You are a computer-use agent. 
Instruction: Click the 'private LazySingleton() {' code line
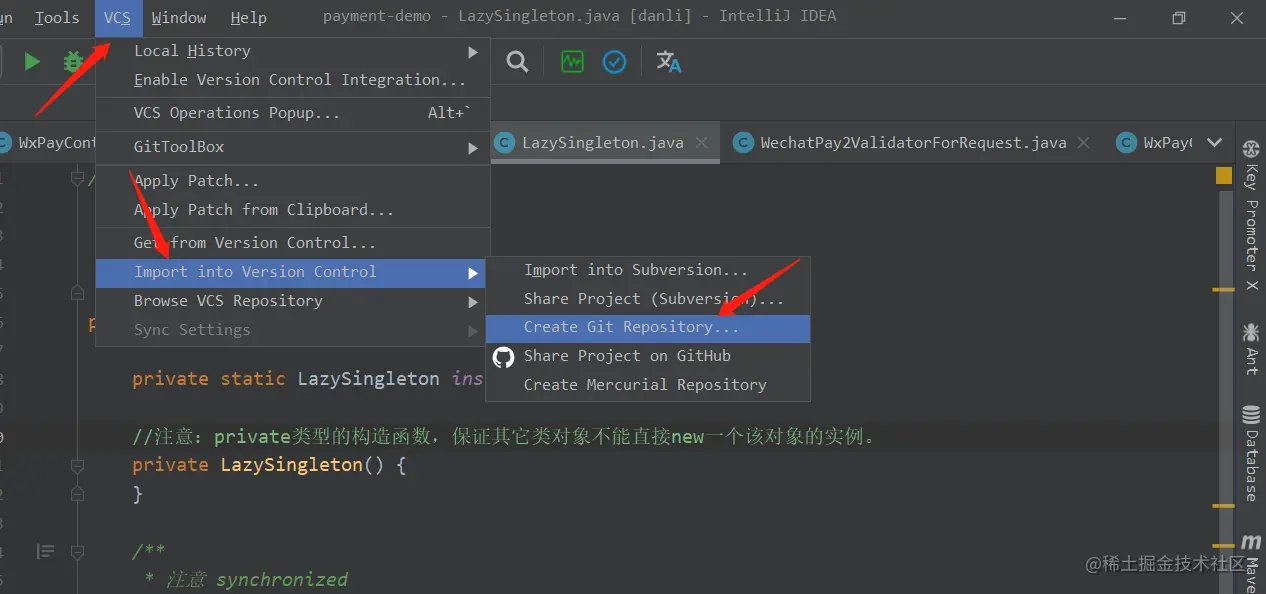(269, 465)
